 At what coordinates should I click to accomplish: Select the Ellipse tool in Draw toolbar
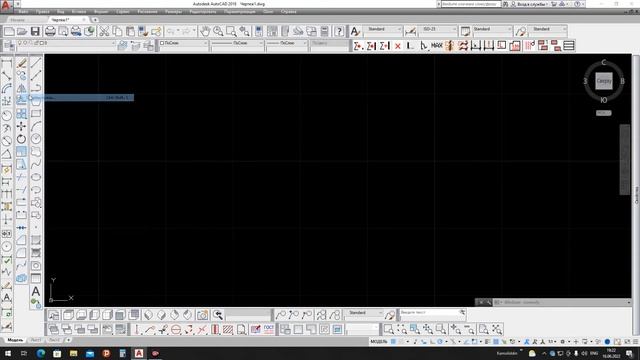click(36, 177)
